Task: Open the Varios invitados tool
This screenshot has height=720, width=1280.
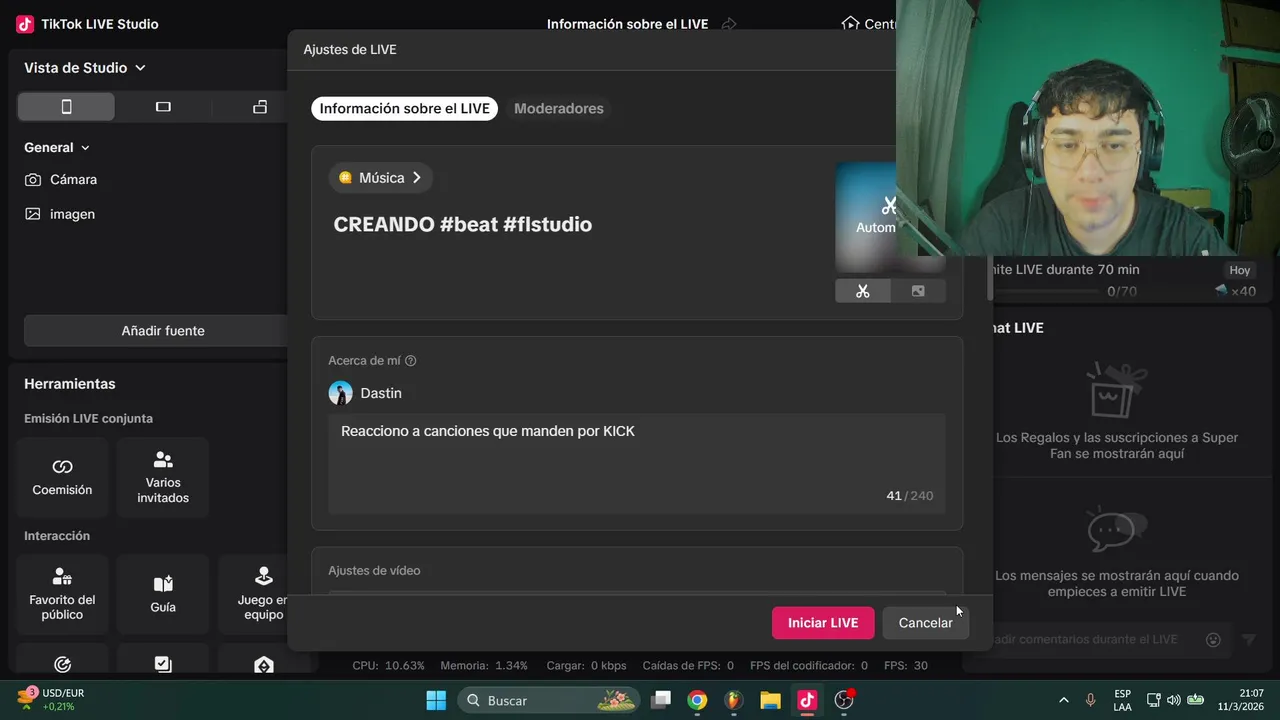Action: point(163,477)
